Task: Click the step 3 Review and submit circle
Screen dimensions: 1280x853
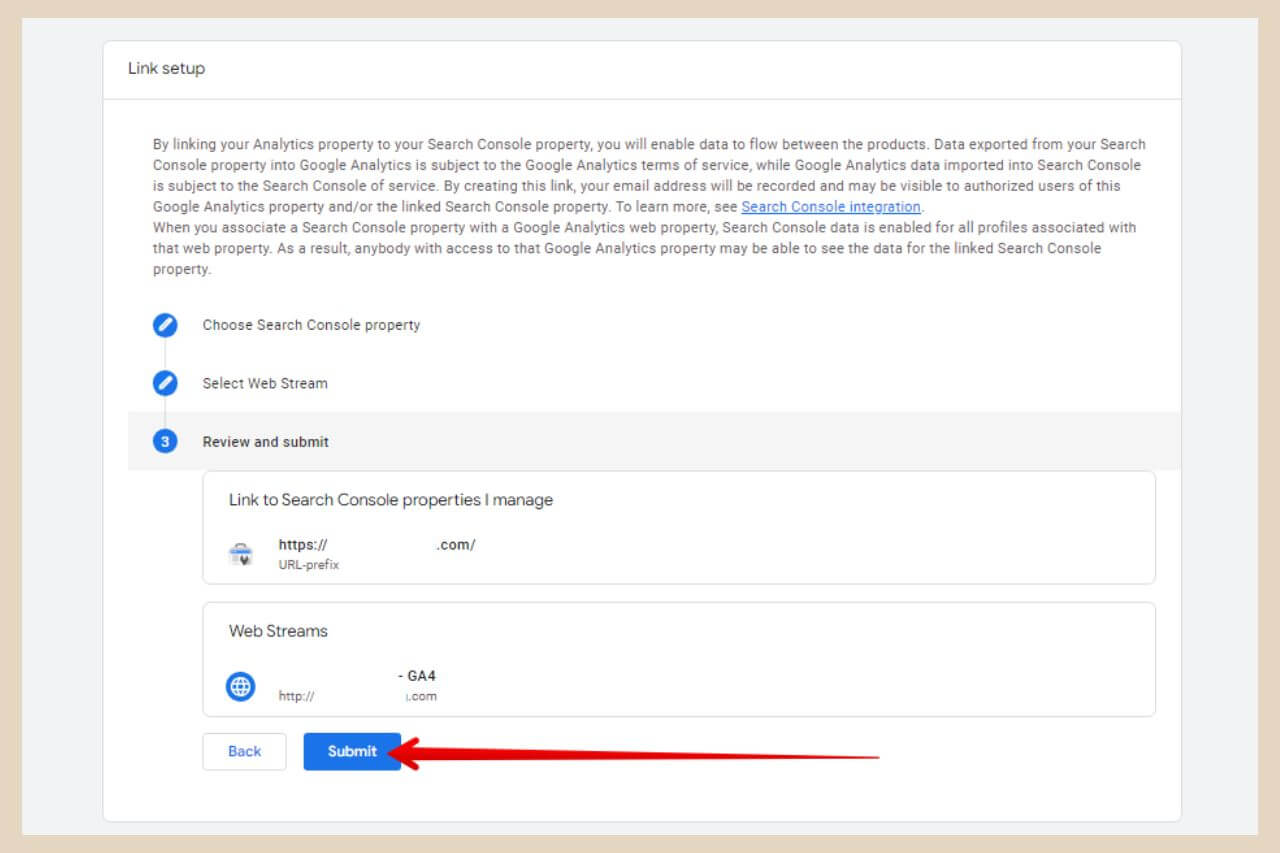Action: point(165,441)
